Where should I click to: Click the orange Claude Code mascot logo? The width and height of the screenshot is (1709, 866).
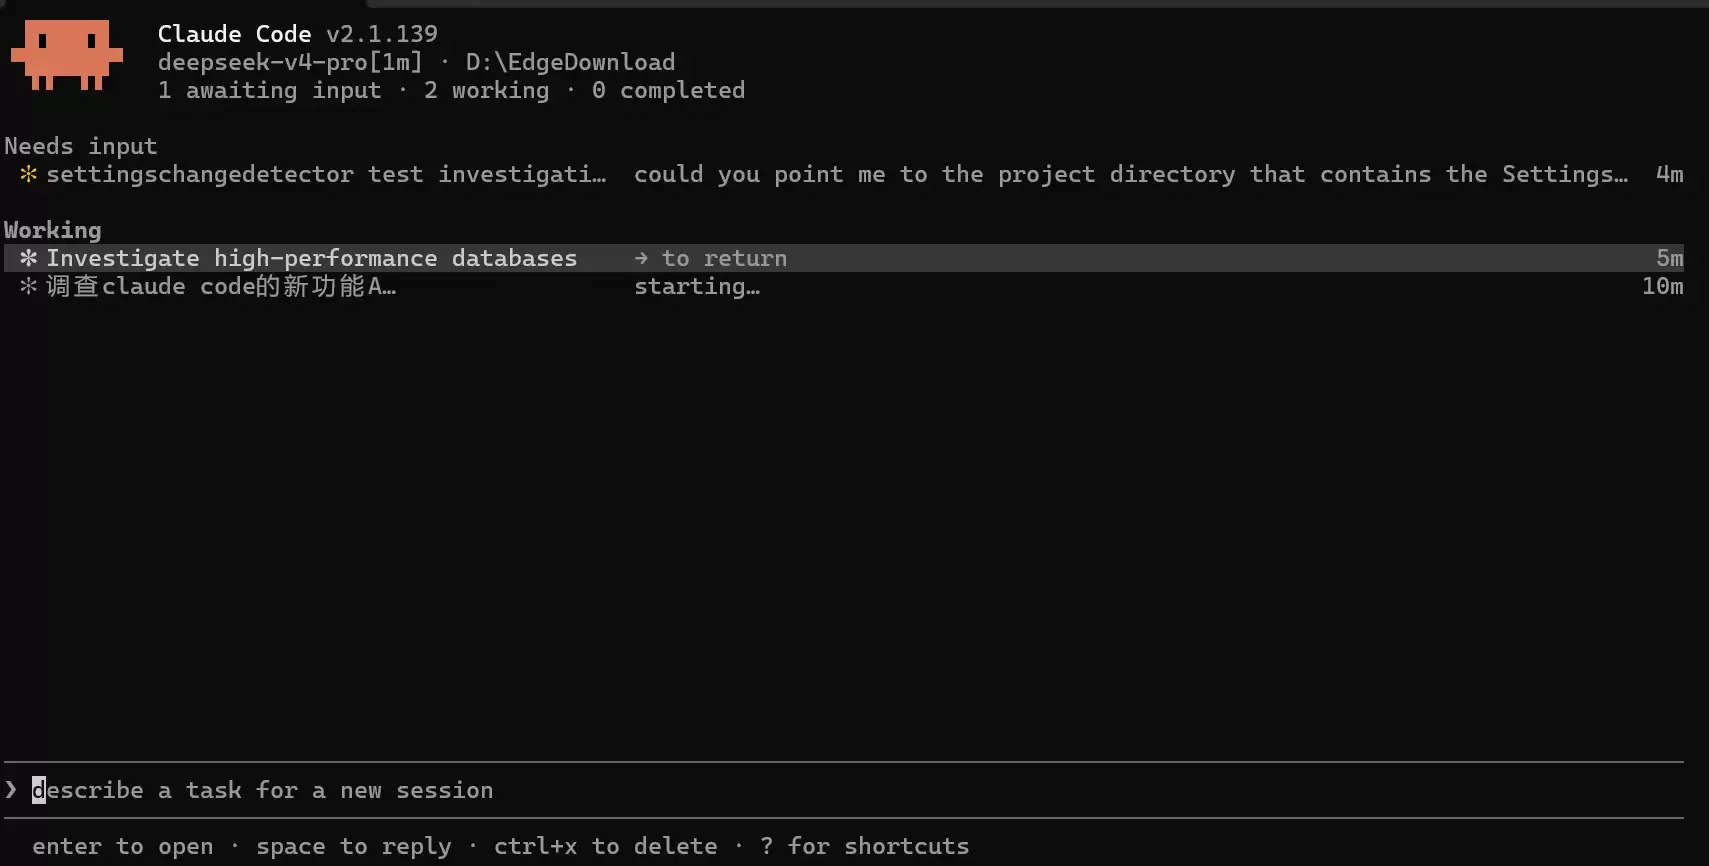[66, 55]
